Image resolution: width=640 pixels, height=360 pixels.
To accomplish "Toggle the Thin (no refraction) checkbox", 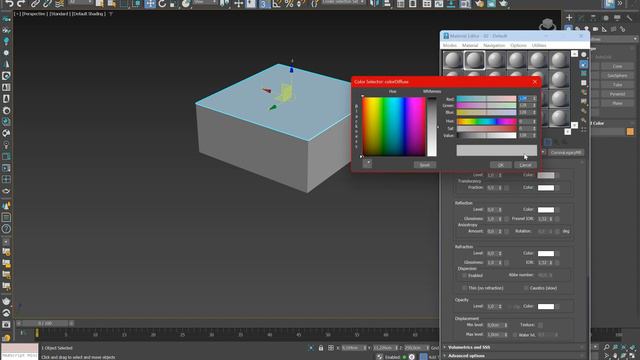I will point(464,288).
